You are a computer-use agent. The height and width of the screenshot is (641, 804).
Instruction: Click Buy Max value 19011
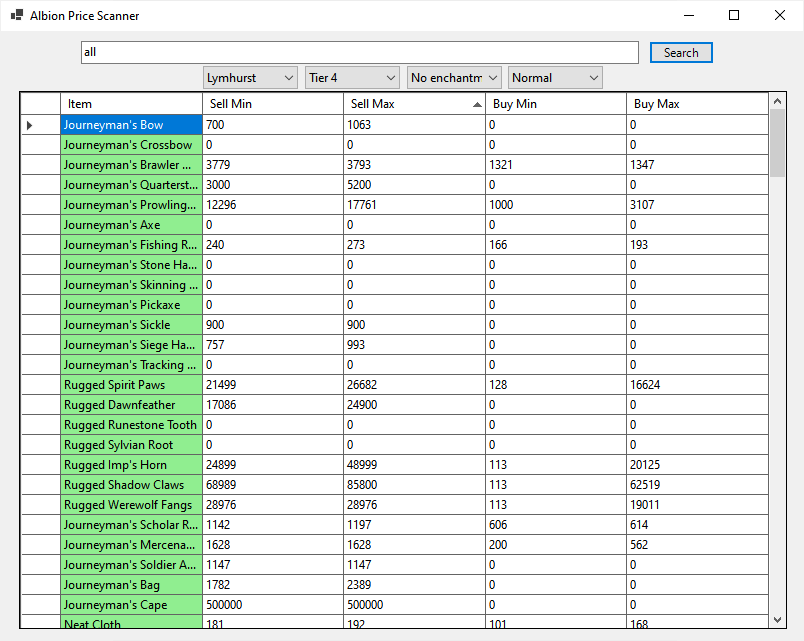point(697,505)
